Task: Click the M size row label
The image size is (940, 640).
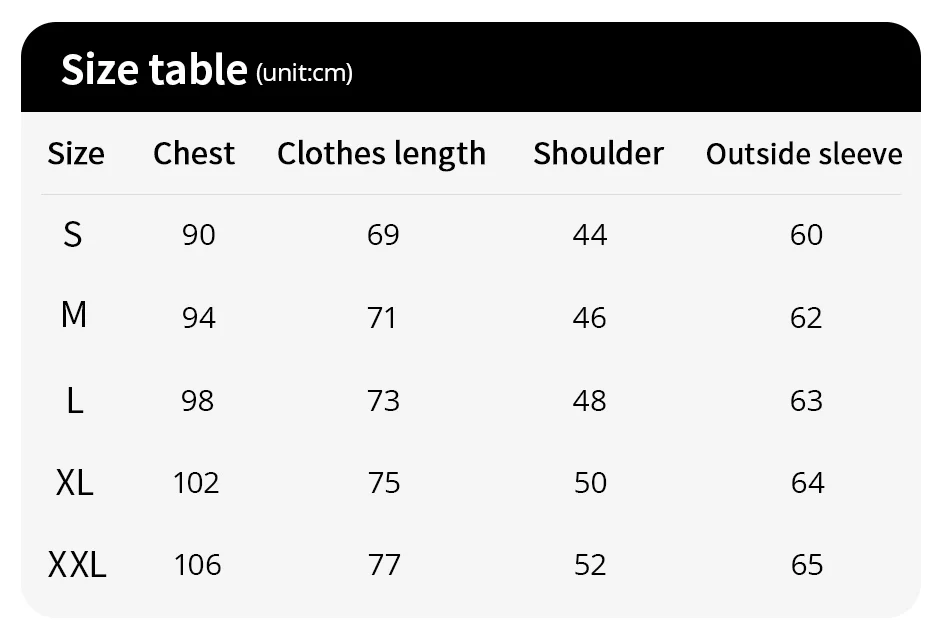Action: point(74,315)
